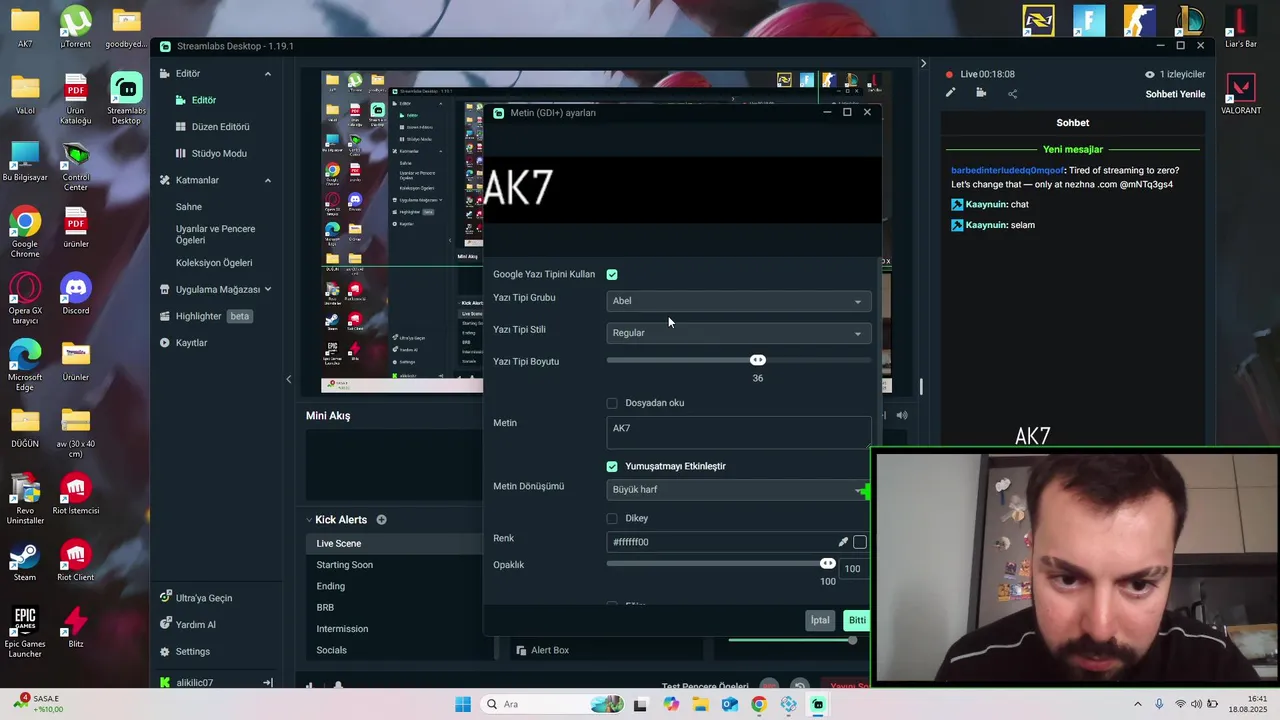Click the Yazı Tipi Boyutu slider handle
This screenshot has width=1280, height=720.
pos(758,360)
